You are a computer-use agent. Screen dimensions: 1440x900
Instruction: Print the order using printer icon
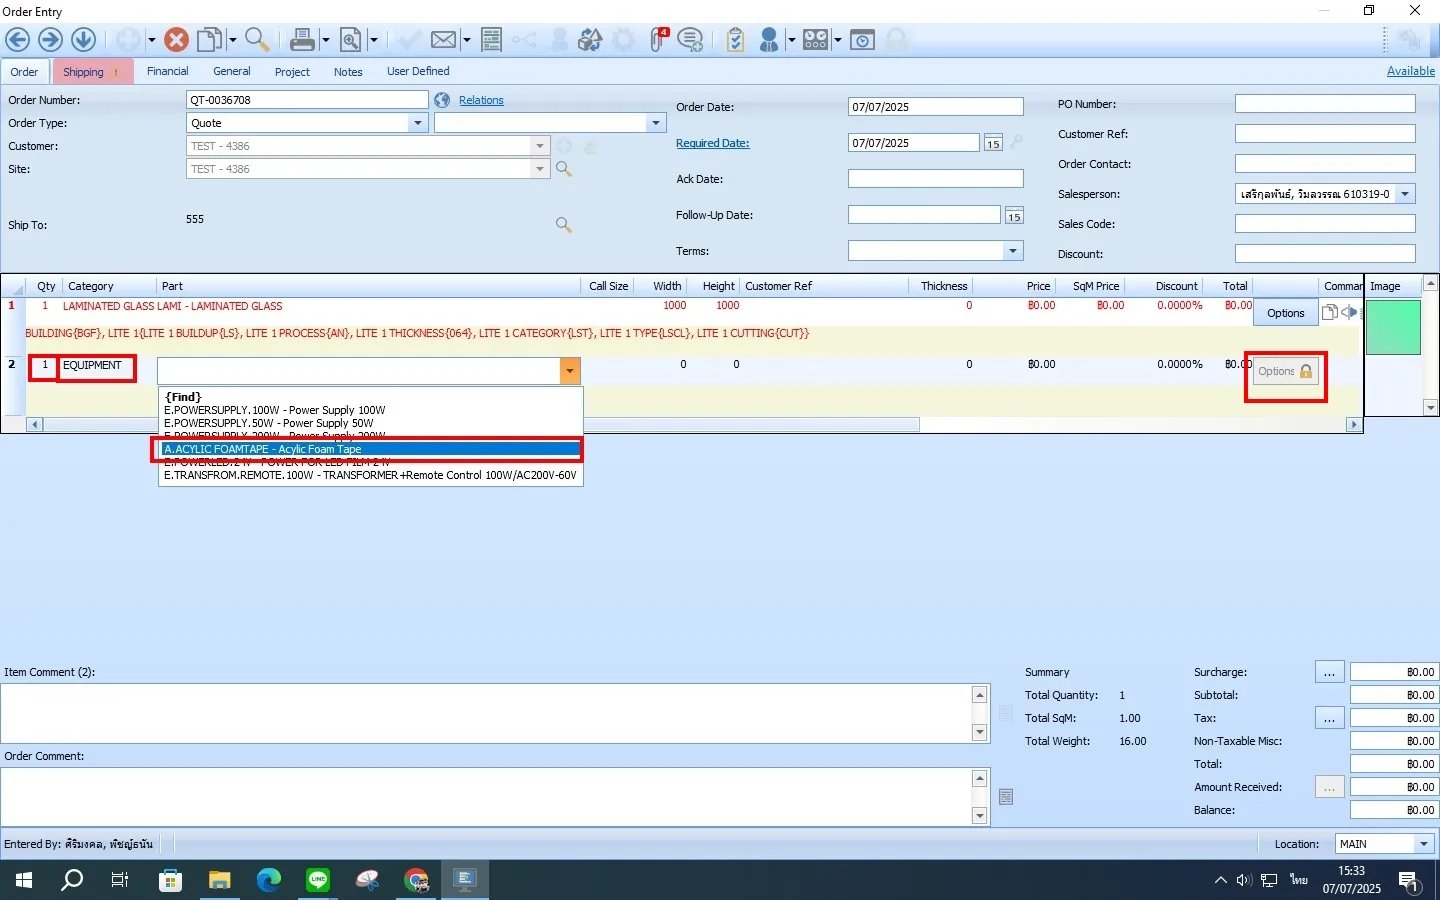[x=303, y=40]
